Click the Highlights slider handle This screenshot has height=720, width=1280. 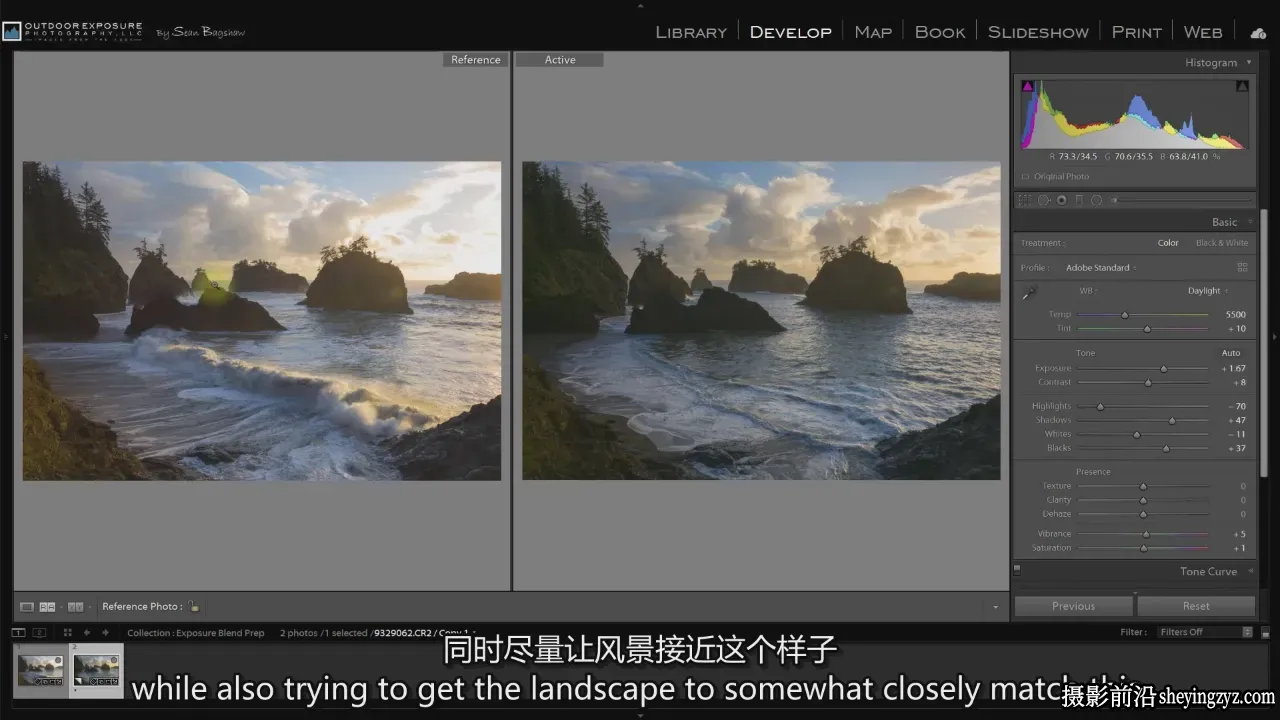pos(1100,407)
